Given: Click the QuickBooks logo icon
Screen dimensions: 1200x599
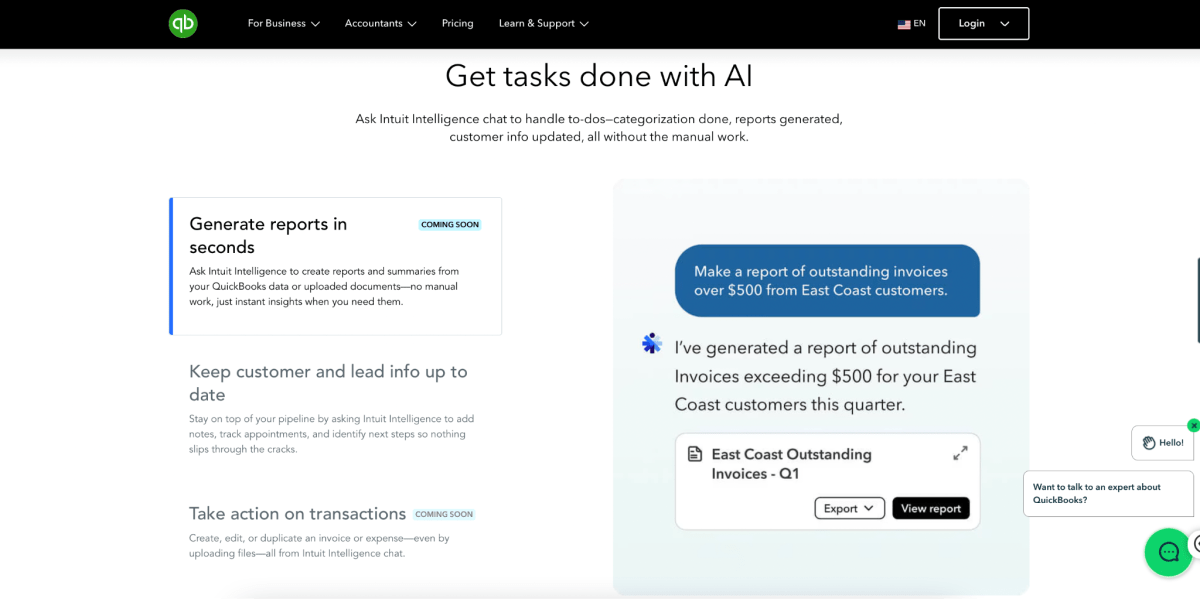Looking at the screenshot, I should point(183,24).
